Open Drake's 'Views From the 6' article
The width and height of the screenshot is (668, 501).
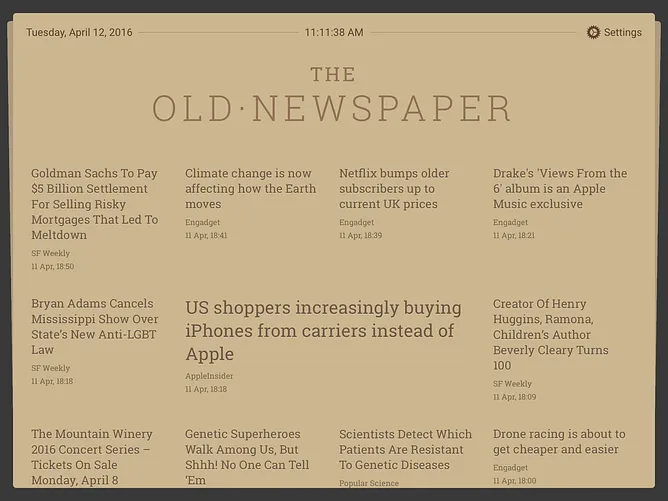560,189
